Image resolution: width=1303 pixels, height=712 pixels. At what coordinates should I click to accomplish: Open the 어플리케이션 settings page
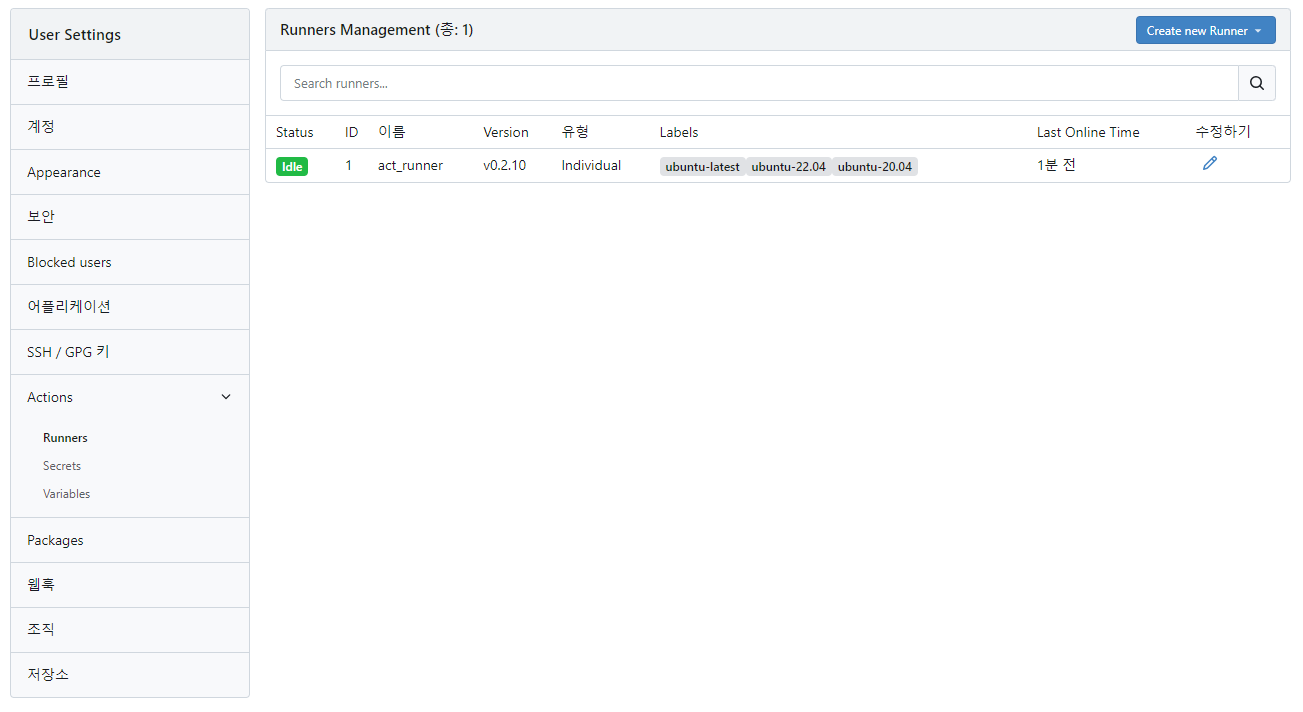[x=130, y=307]
